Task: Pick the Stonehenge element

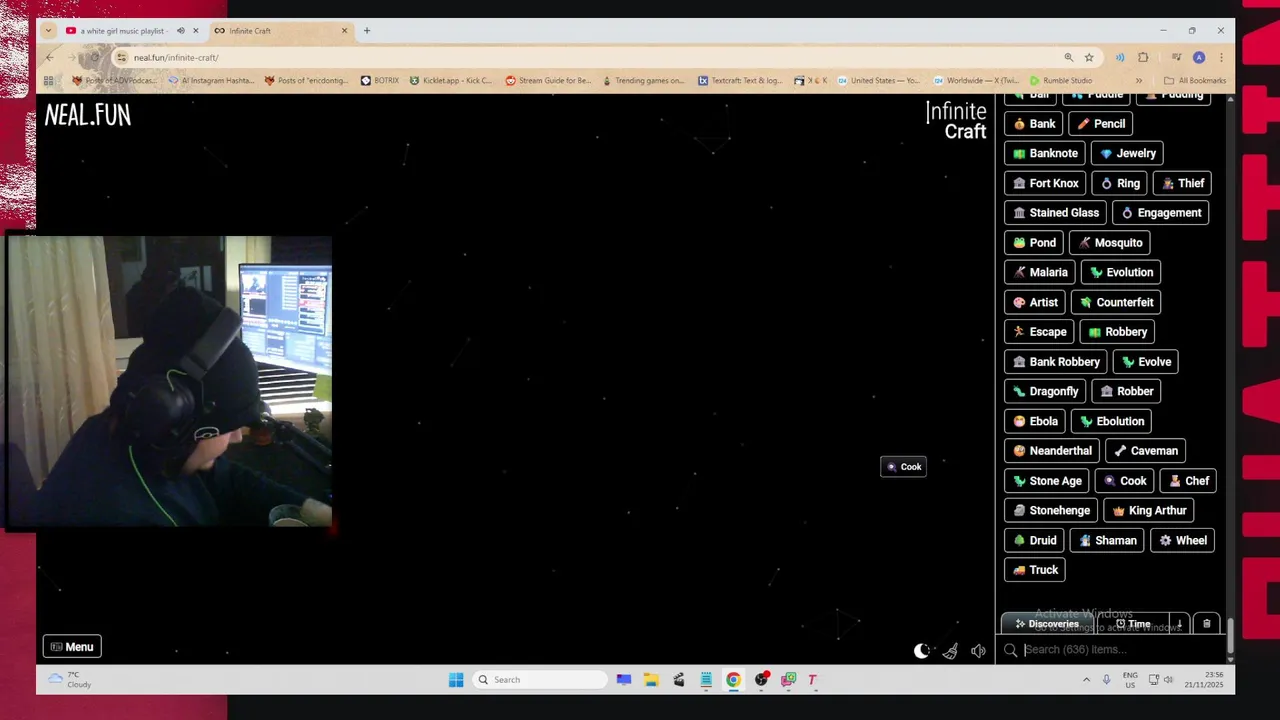Action: [x=1051, y=511]
